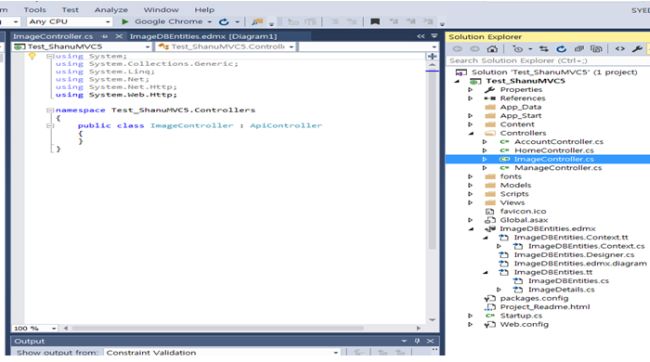Switch to ImageDBEntities.edmx [Diagram1] tab

pyautogui.click(x=204, y=36)
